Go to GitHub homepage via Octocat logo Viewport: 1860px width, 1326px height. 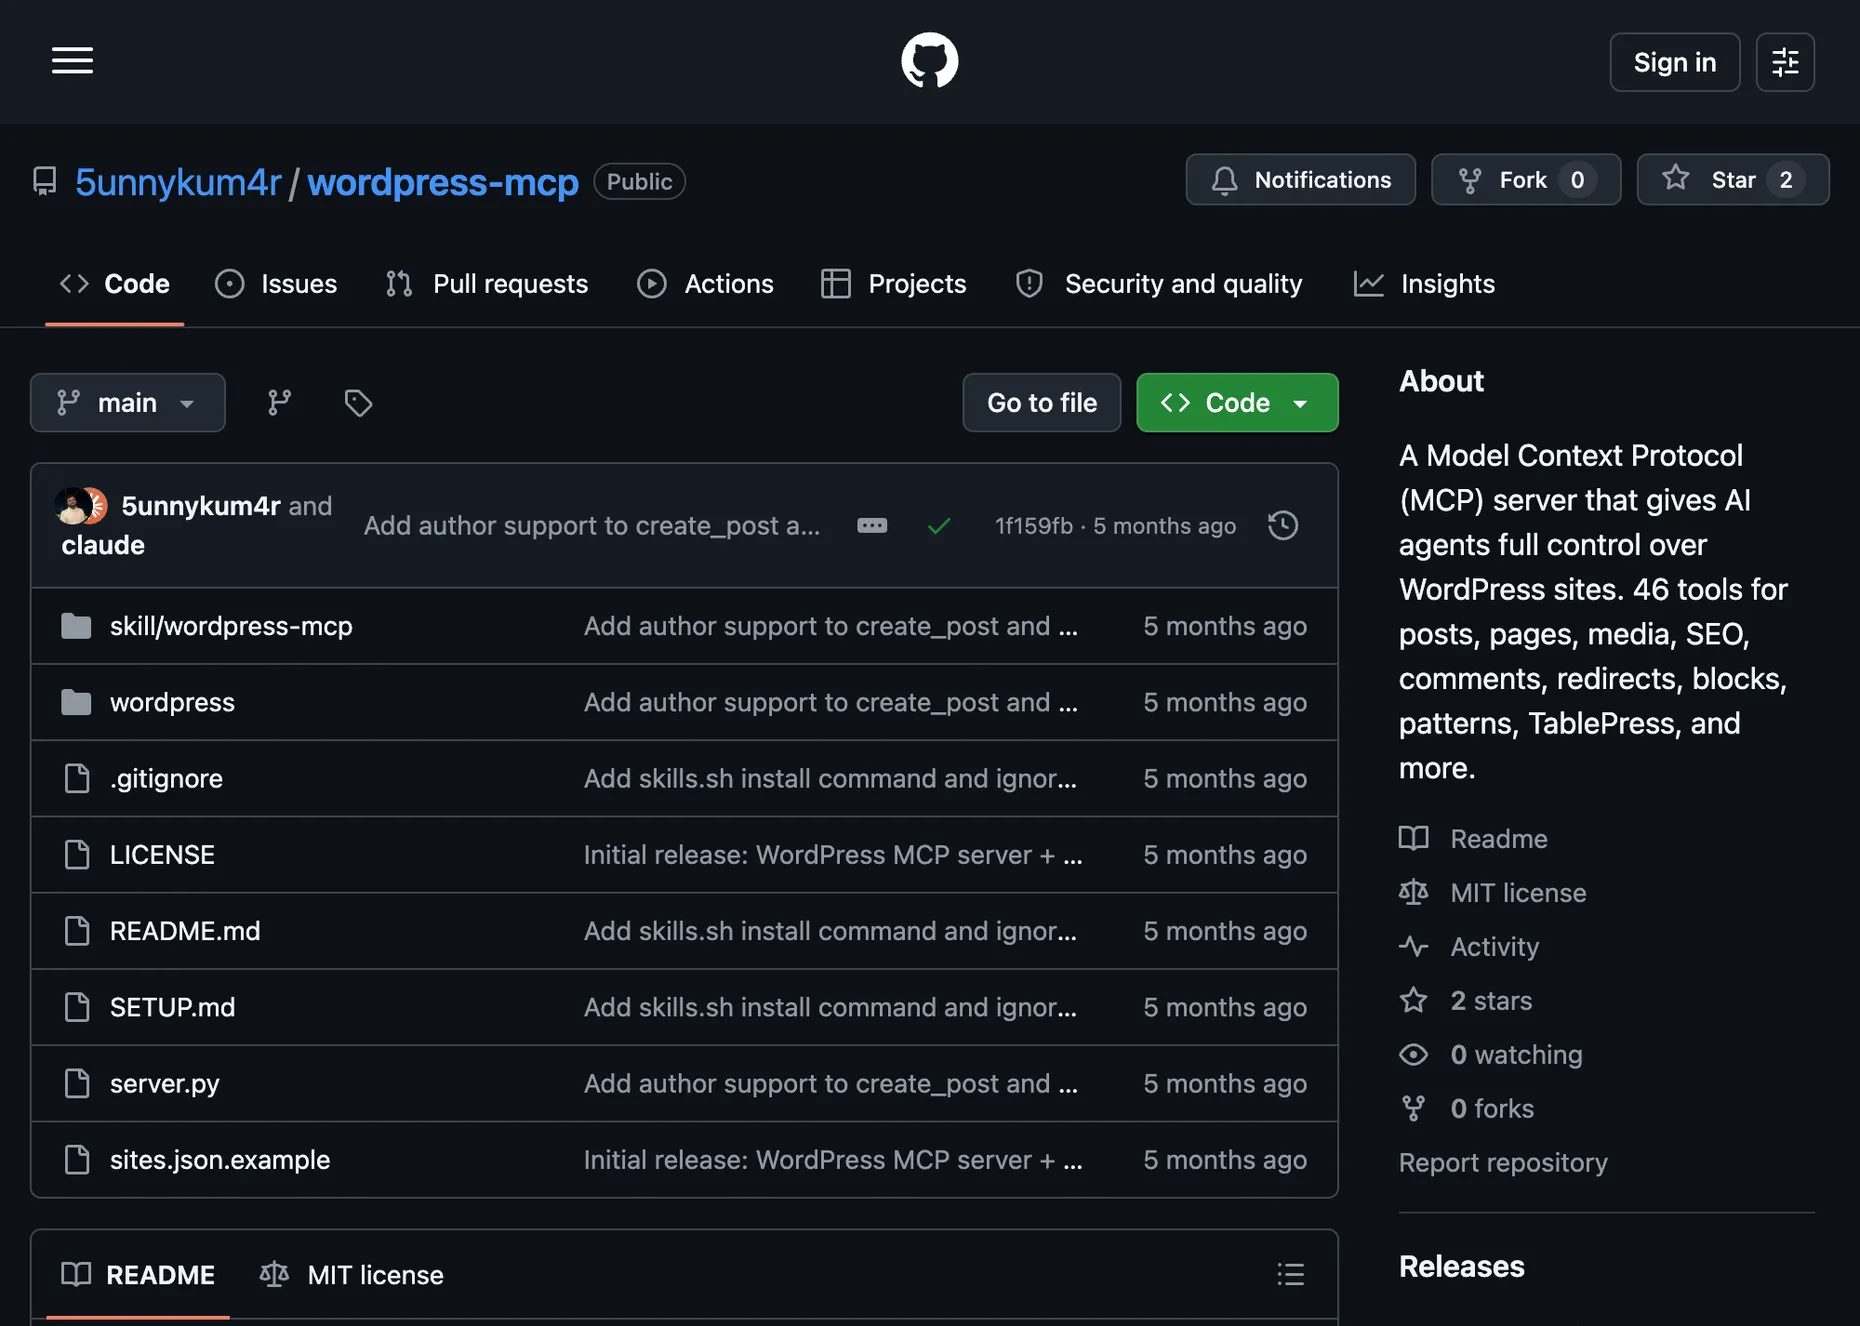tap(929, 61)
